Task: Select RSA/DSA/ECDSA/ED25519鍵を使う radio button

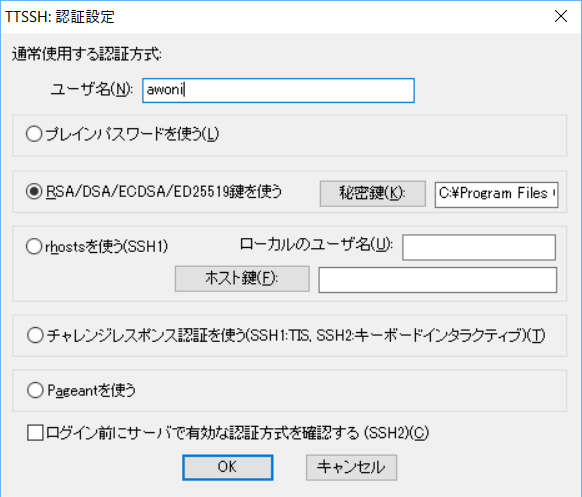Action: (34, 192)
